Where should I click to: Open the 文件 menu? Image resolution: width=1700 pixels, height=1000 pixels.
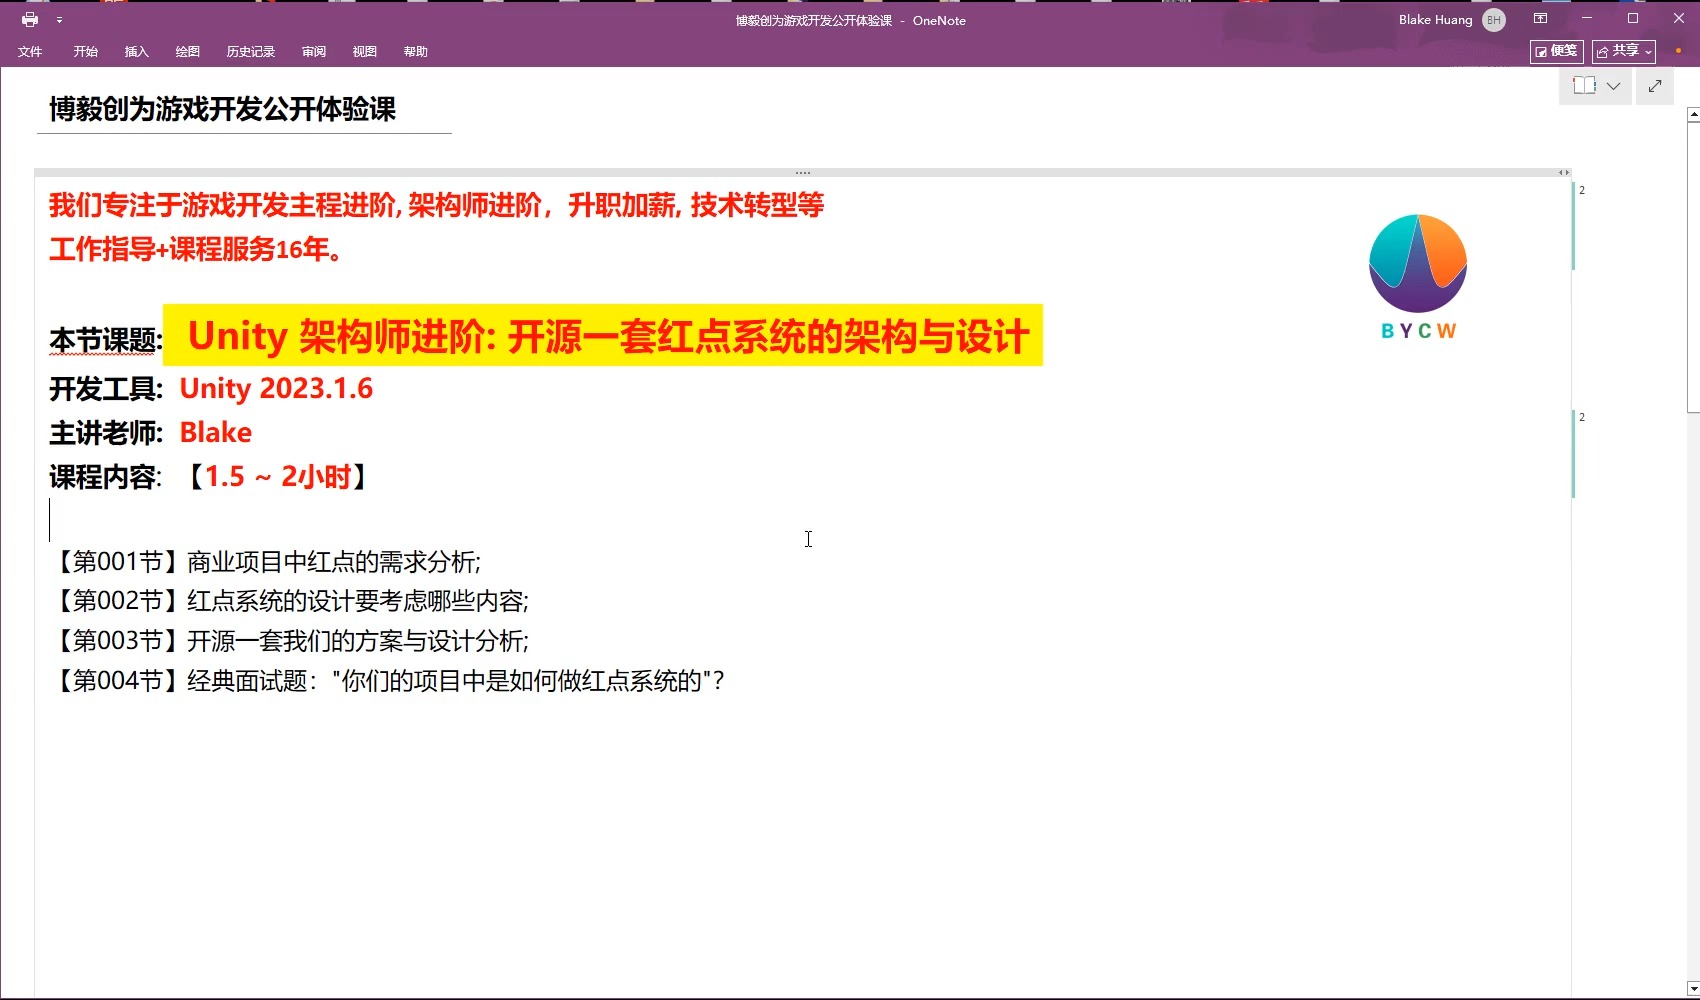pos(30,52)
